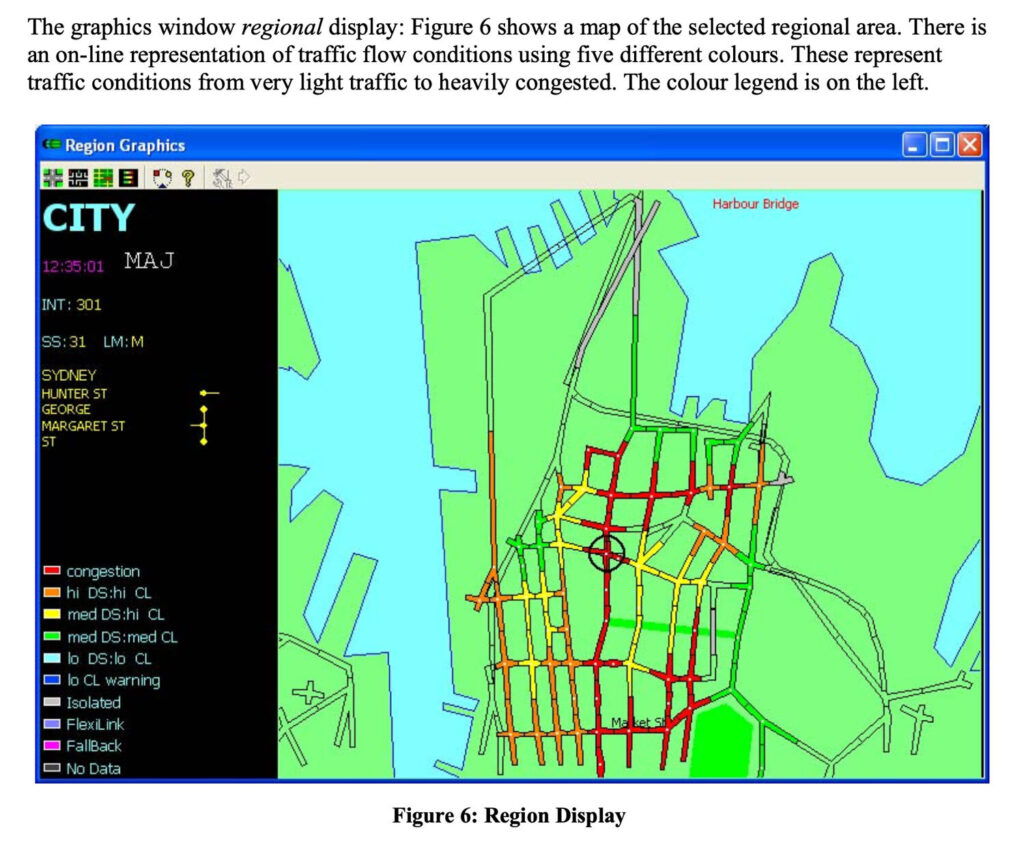
Task: Click the dark No Data legend swatch
Action: (x=52, y=768)
